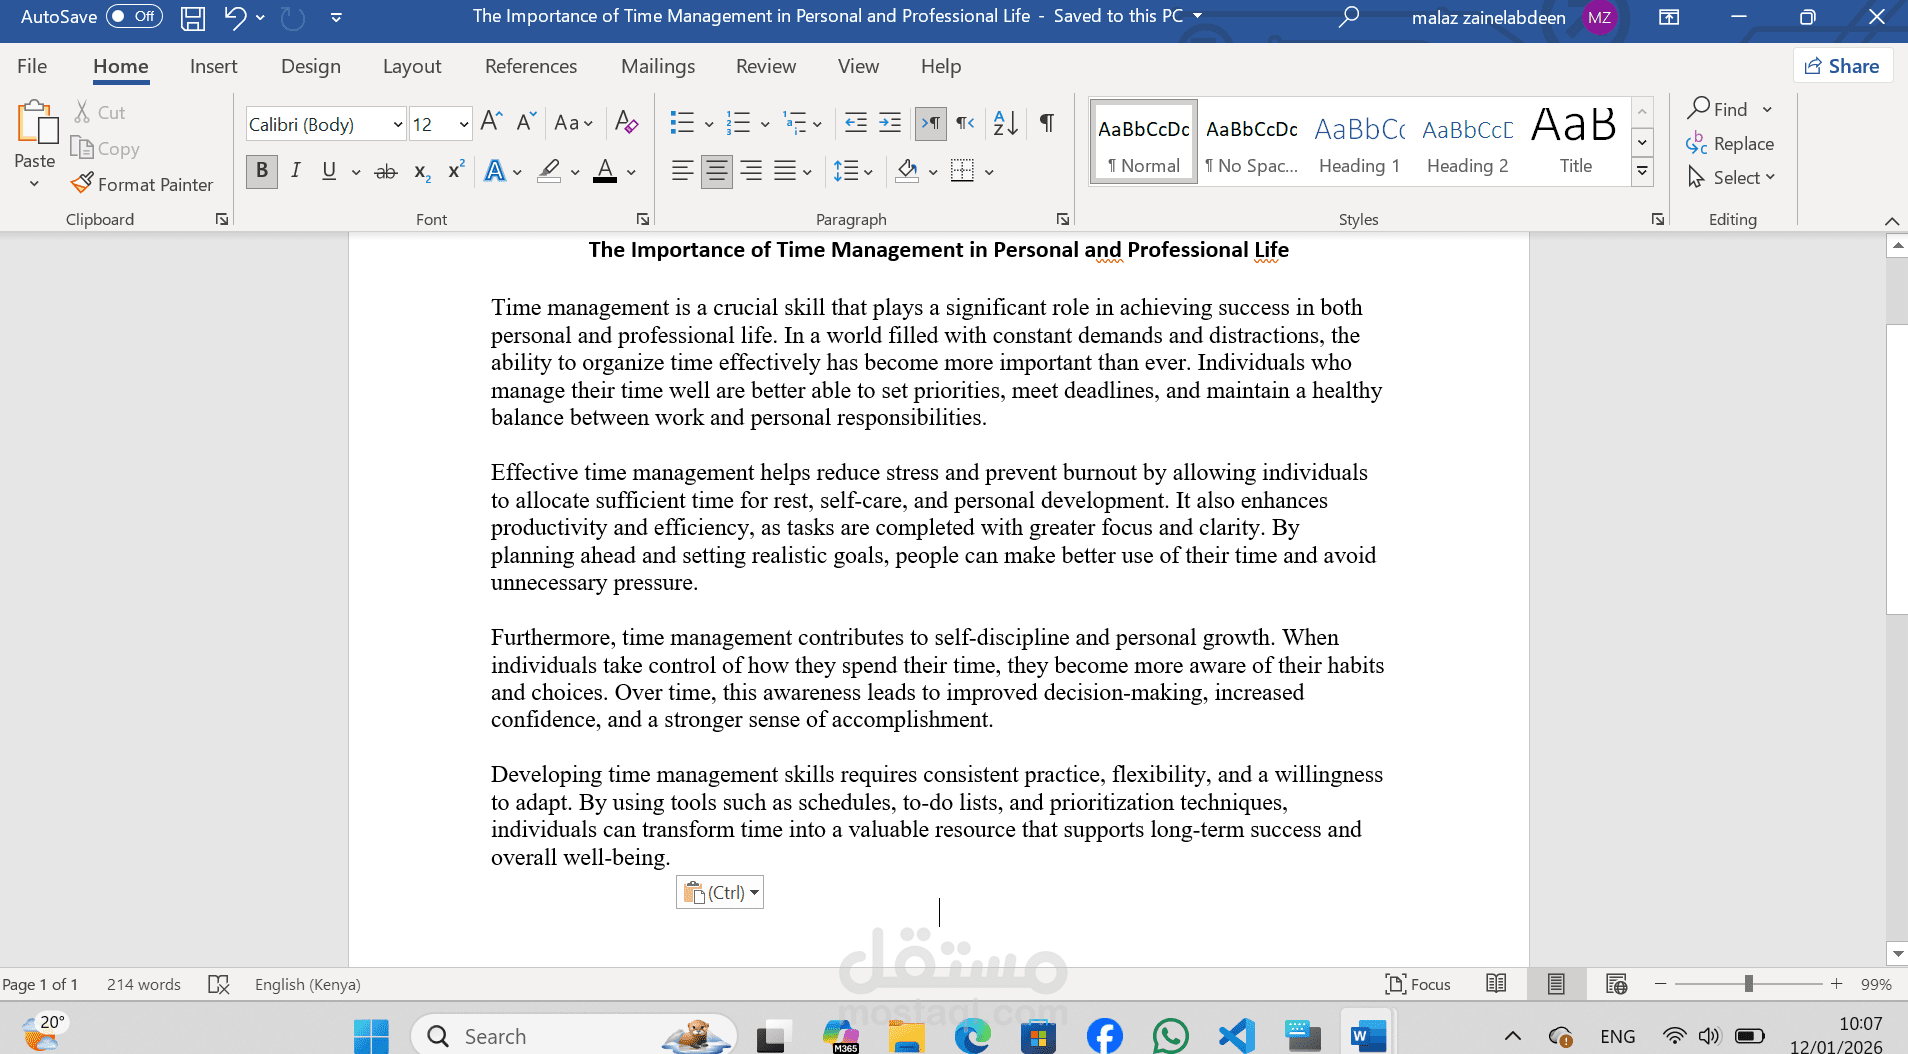Switch to Web Layout view
This screenshot has height=1054, width=1908.
1616,984
